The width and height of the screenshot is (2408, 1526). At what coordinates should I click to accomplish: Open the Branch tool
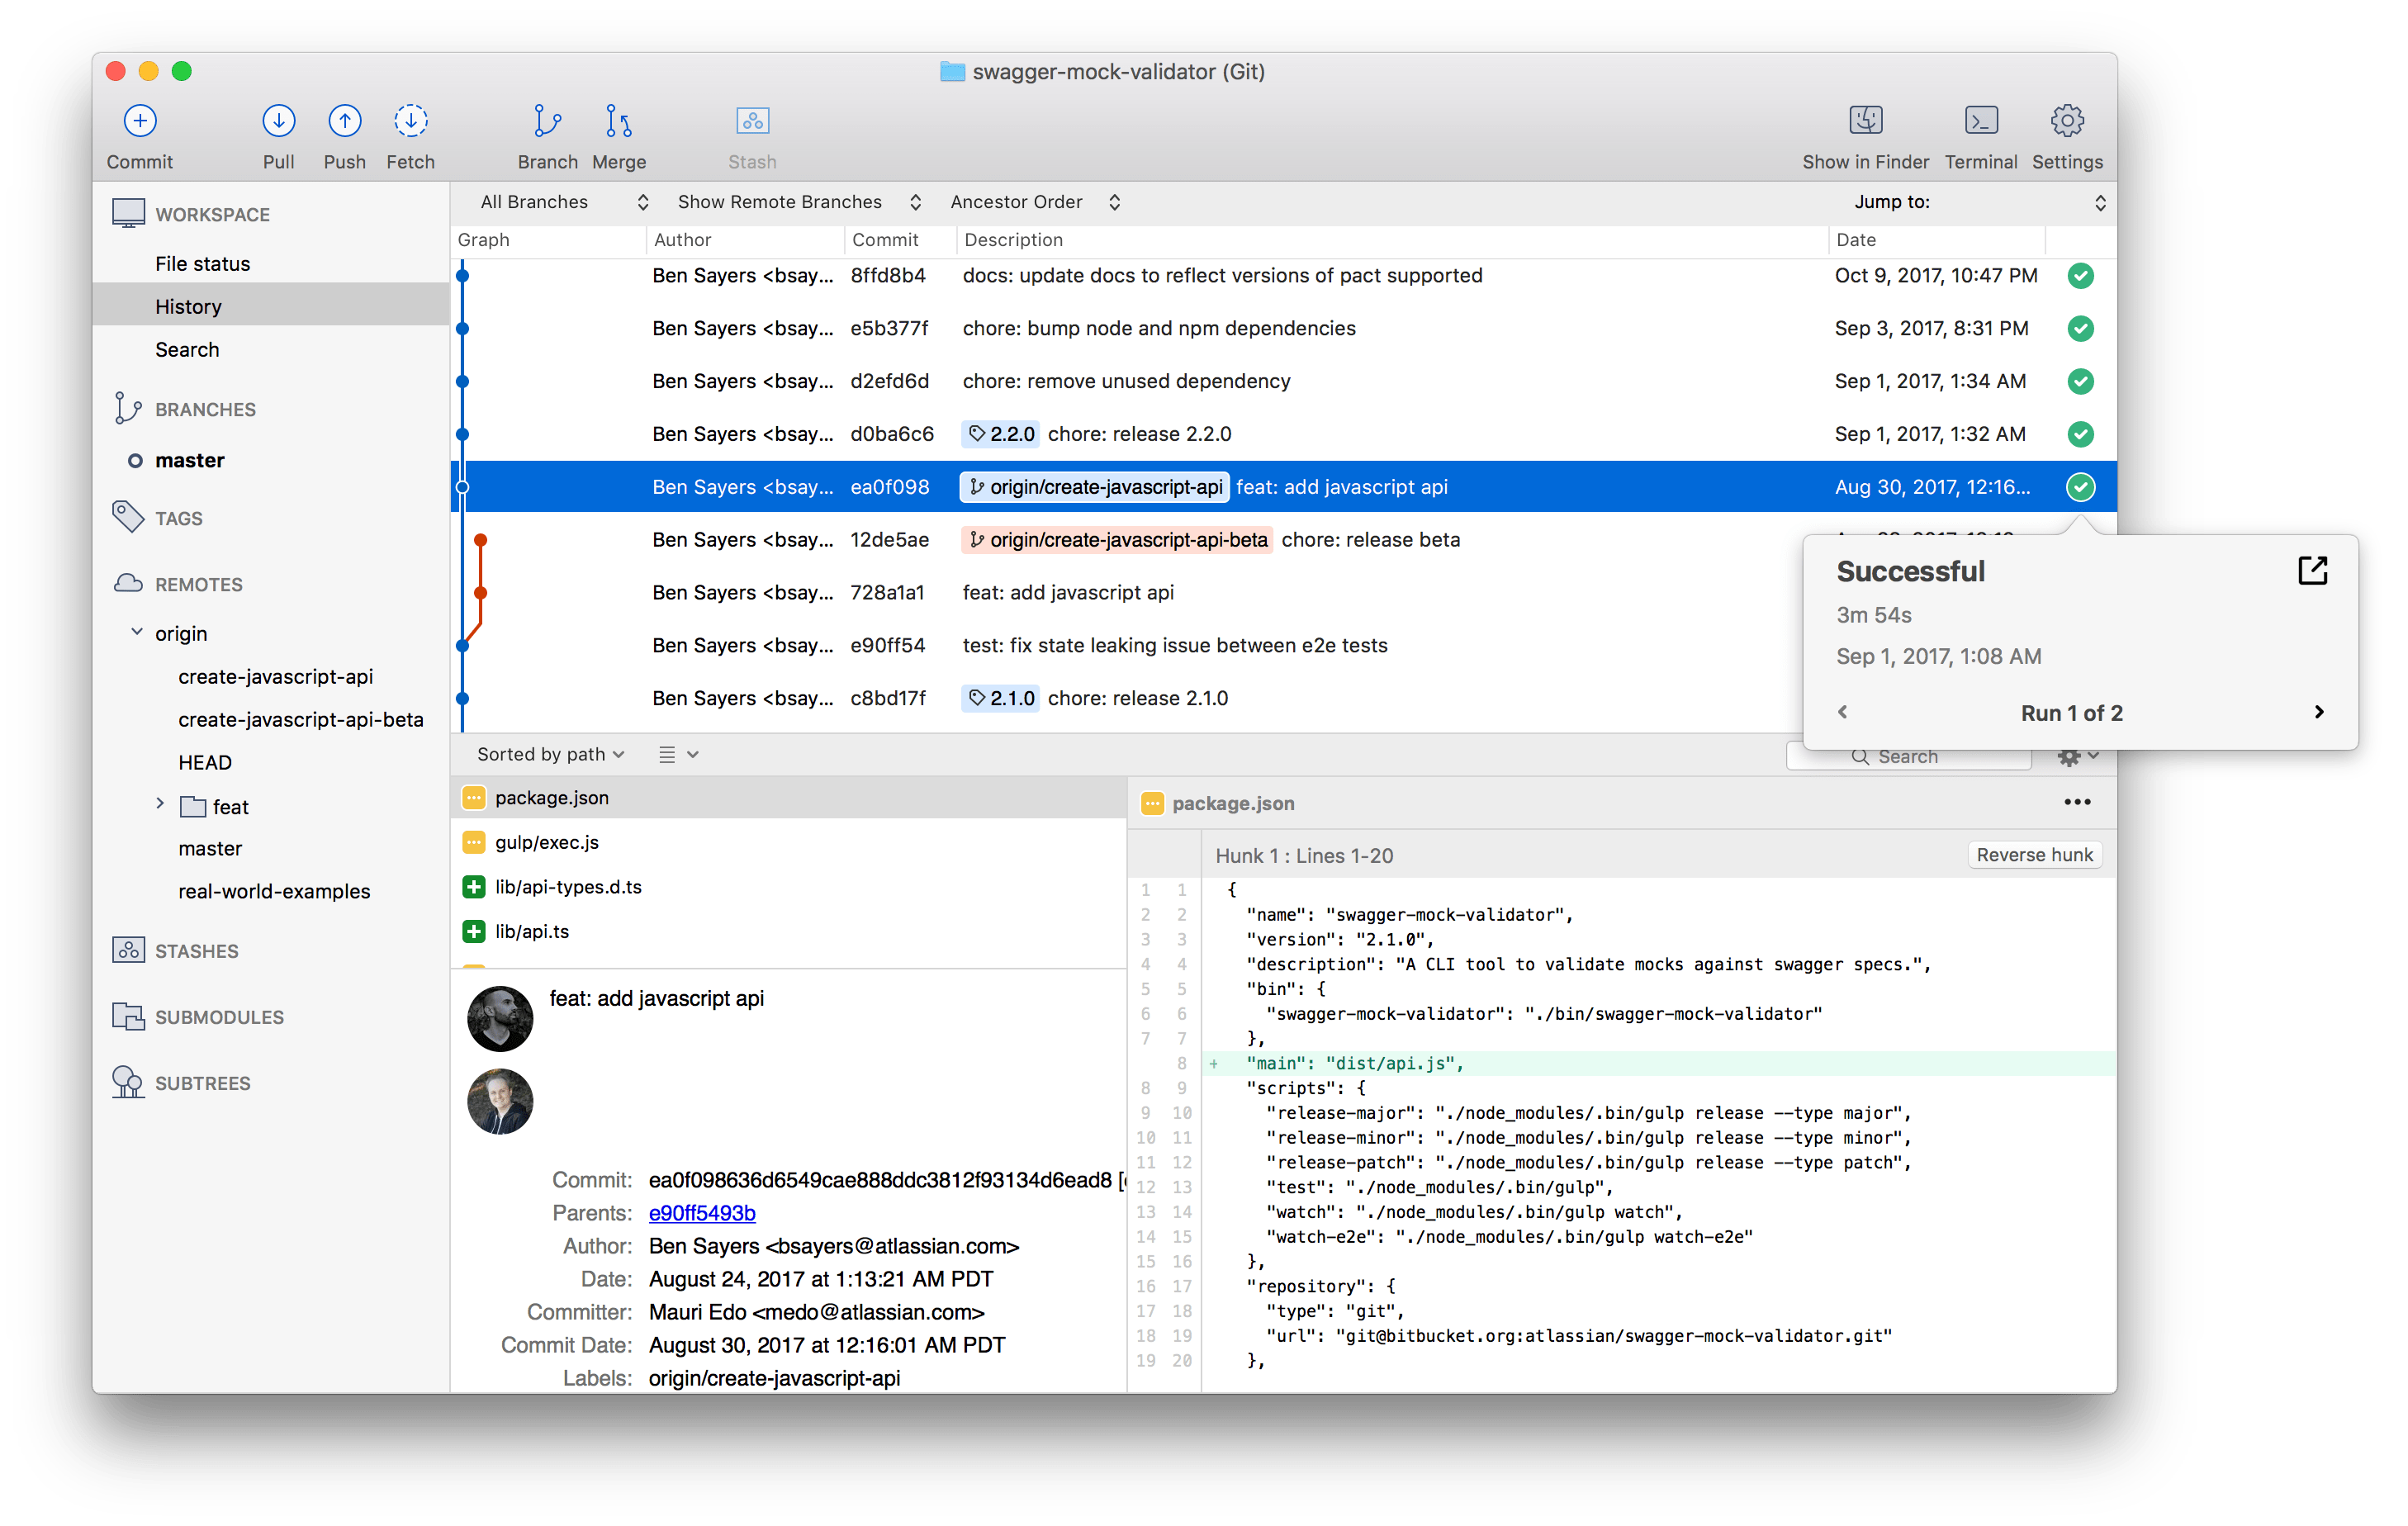pyautogui.click(x=547, y=122)
